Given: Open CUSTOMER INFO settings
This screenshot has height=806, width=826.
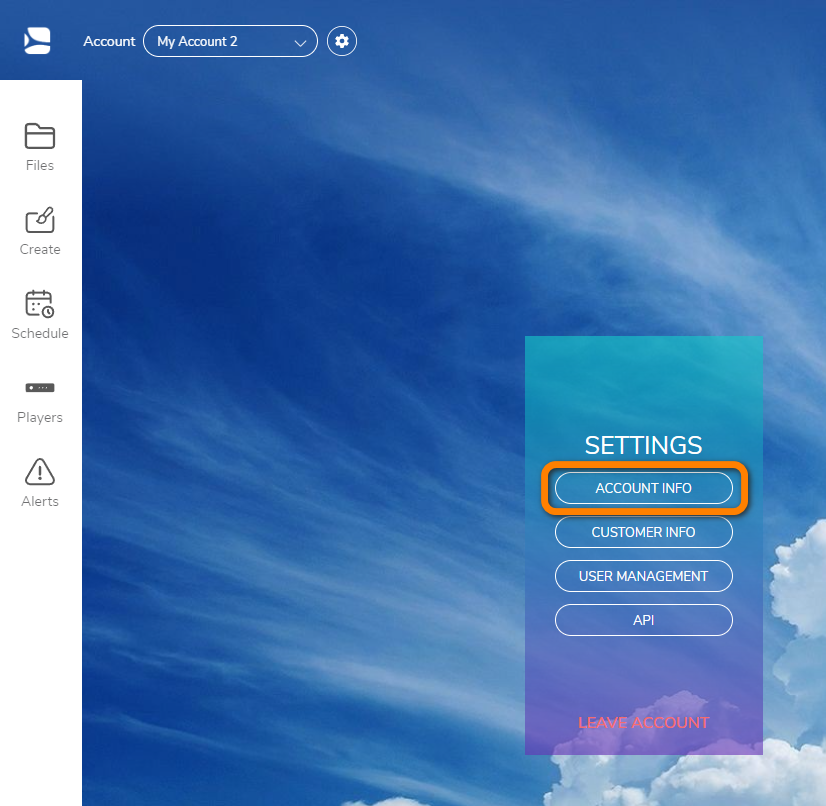Looking at the screenshot, I should point(644,532).
